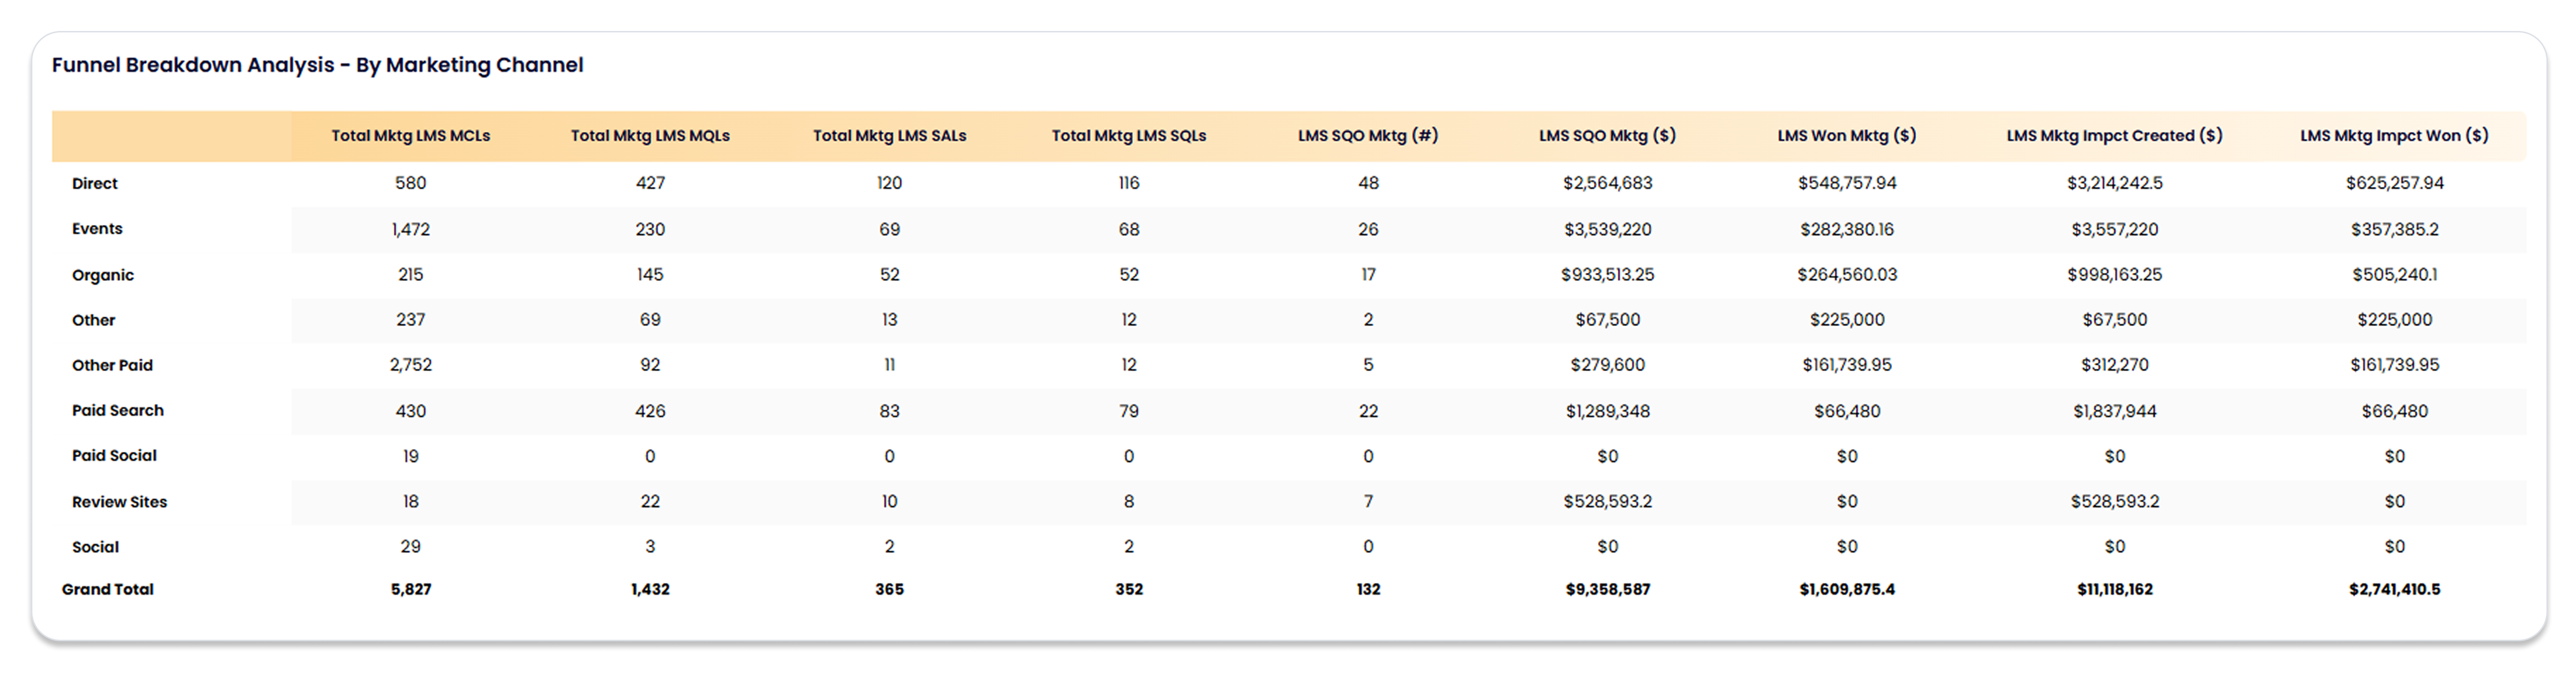Screen dimensions: 2576x675
Task: Click Direct Impct Created $3,214,242.5
Action: [x=2114, y=183]
